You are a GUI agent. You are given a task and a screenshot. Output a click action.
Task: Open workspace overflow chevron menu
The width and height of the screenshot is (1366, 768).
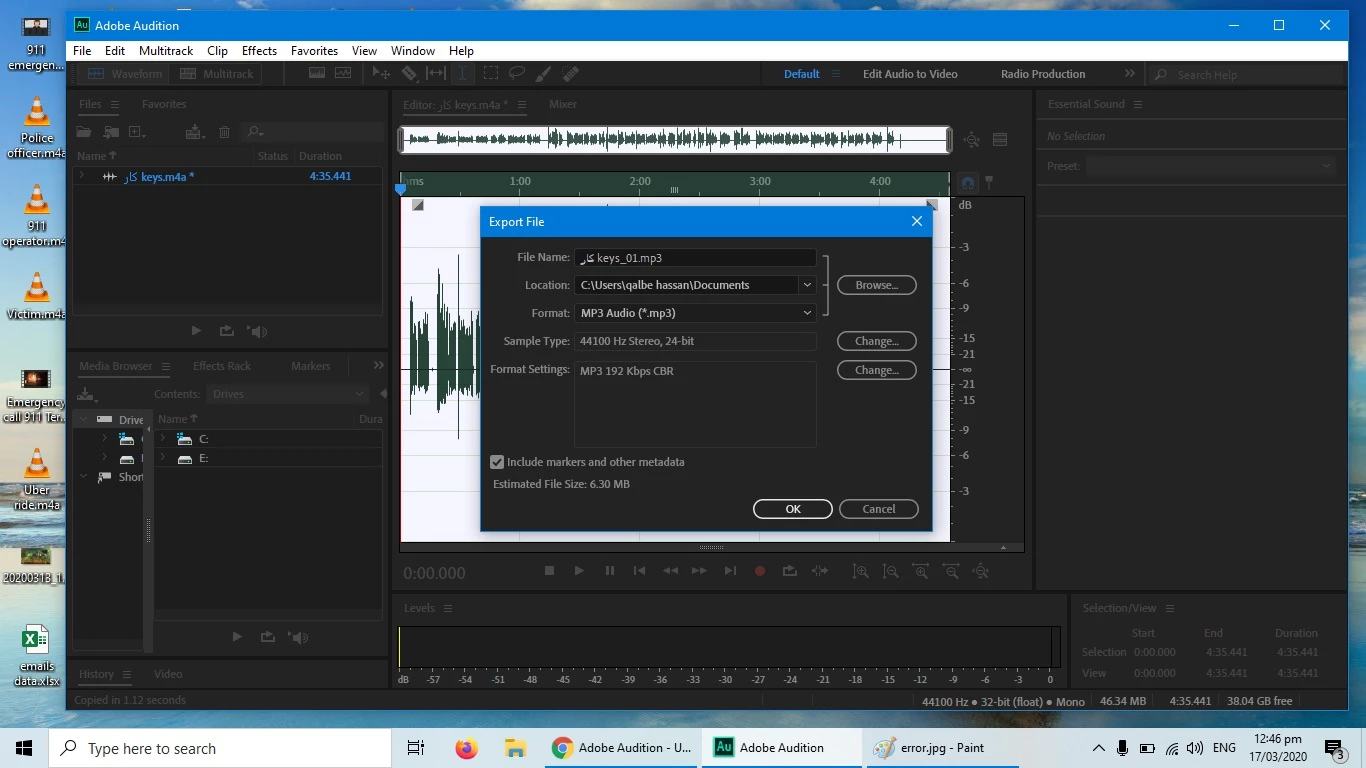pos(1130,74)
